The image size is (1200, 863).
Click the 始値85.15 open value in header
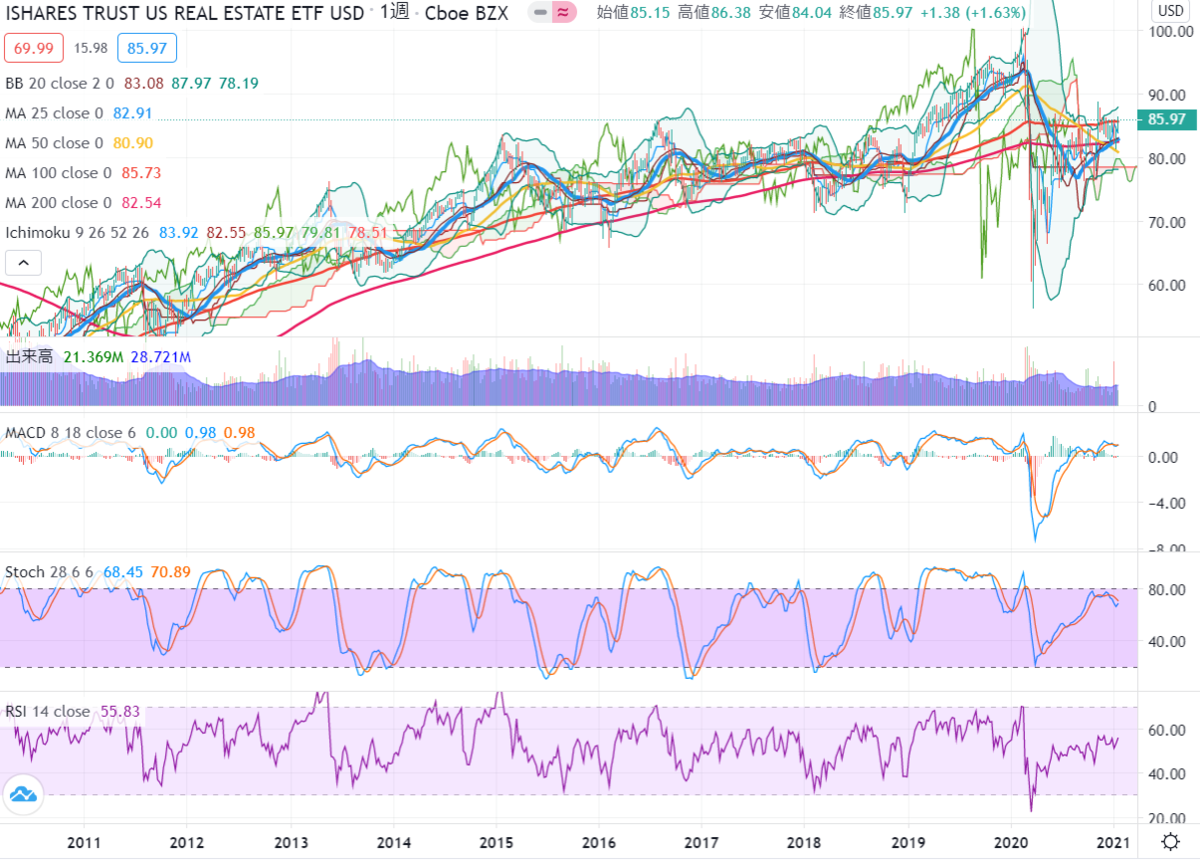[x=635, y=12]
